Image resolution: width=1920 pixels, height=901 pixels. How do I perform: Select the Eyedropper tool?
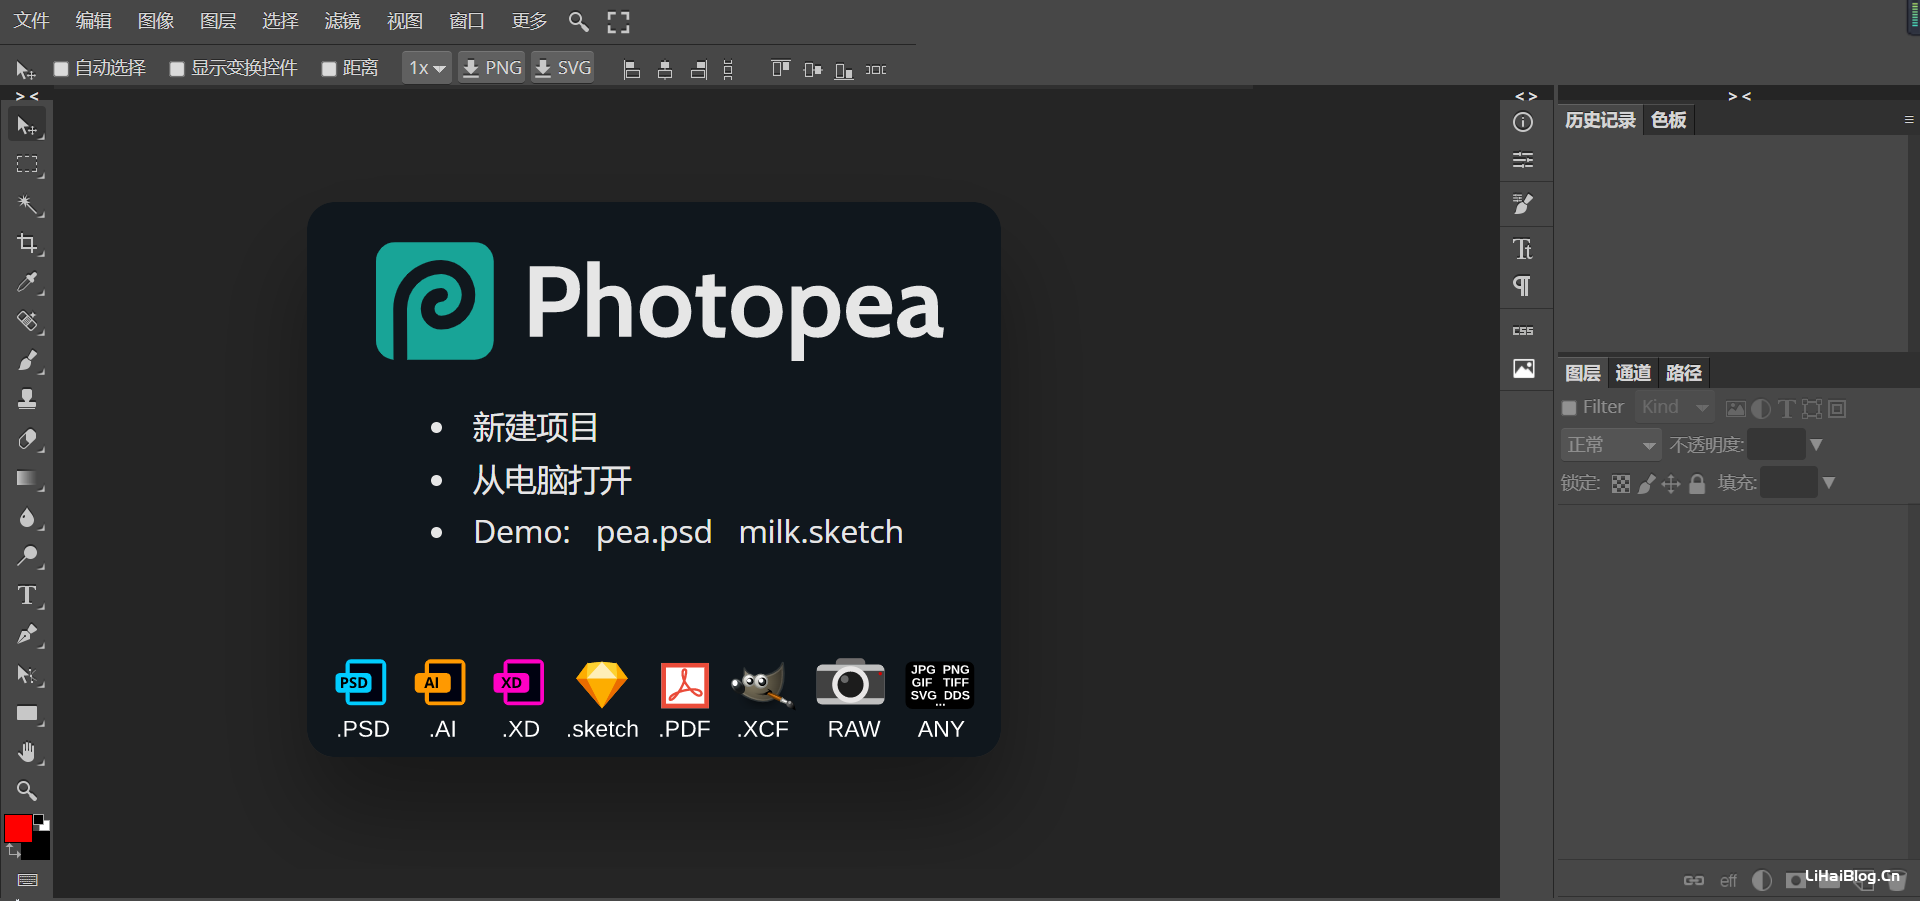[x=27, y=283]
